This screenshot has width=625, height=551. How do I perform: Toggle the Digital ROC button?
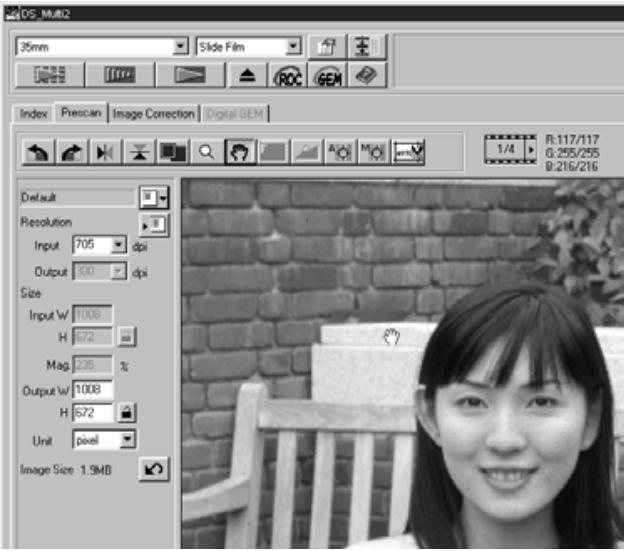(289, 76)
